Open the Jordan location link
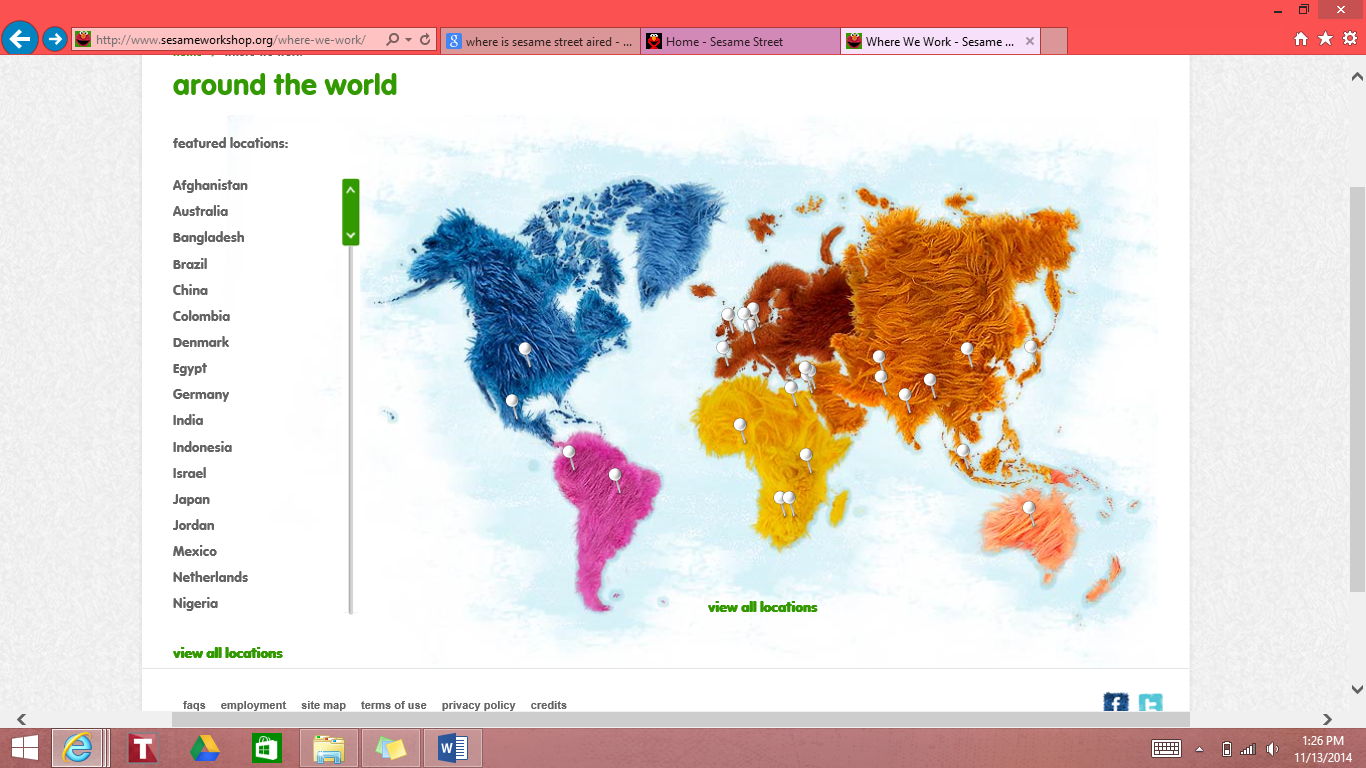This screenshot has width=1366, height=768. pyautogui.click(x=193, y=525)
